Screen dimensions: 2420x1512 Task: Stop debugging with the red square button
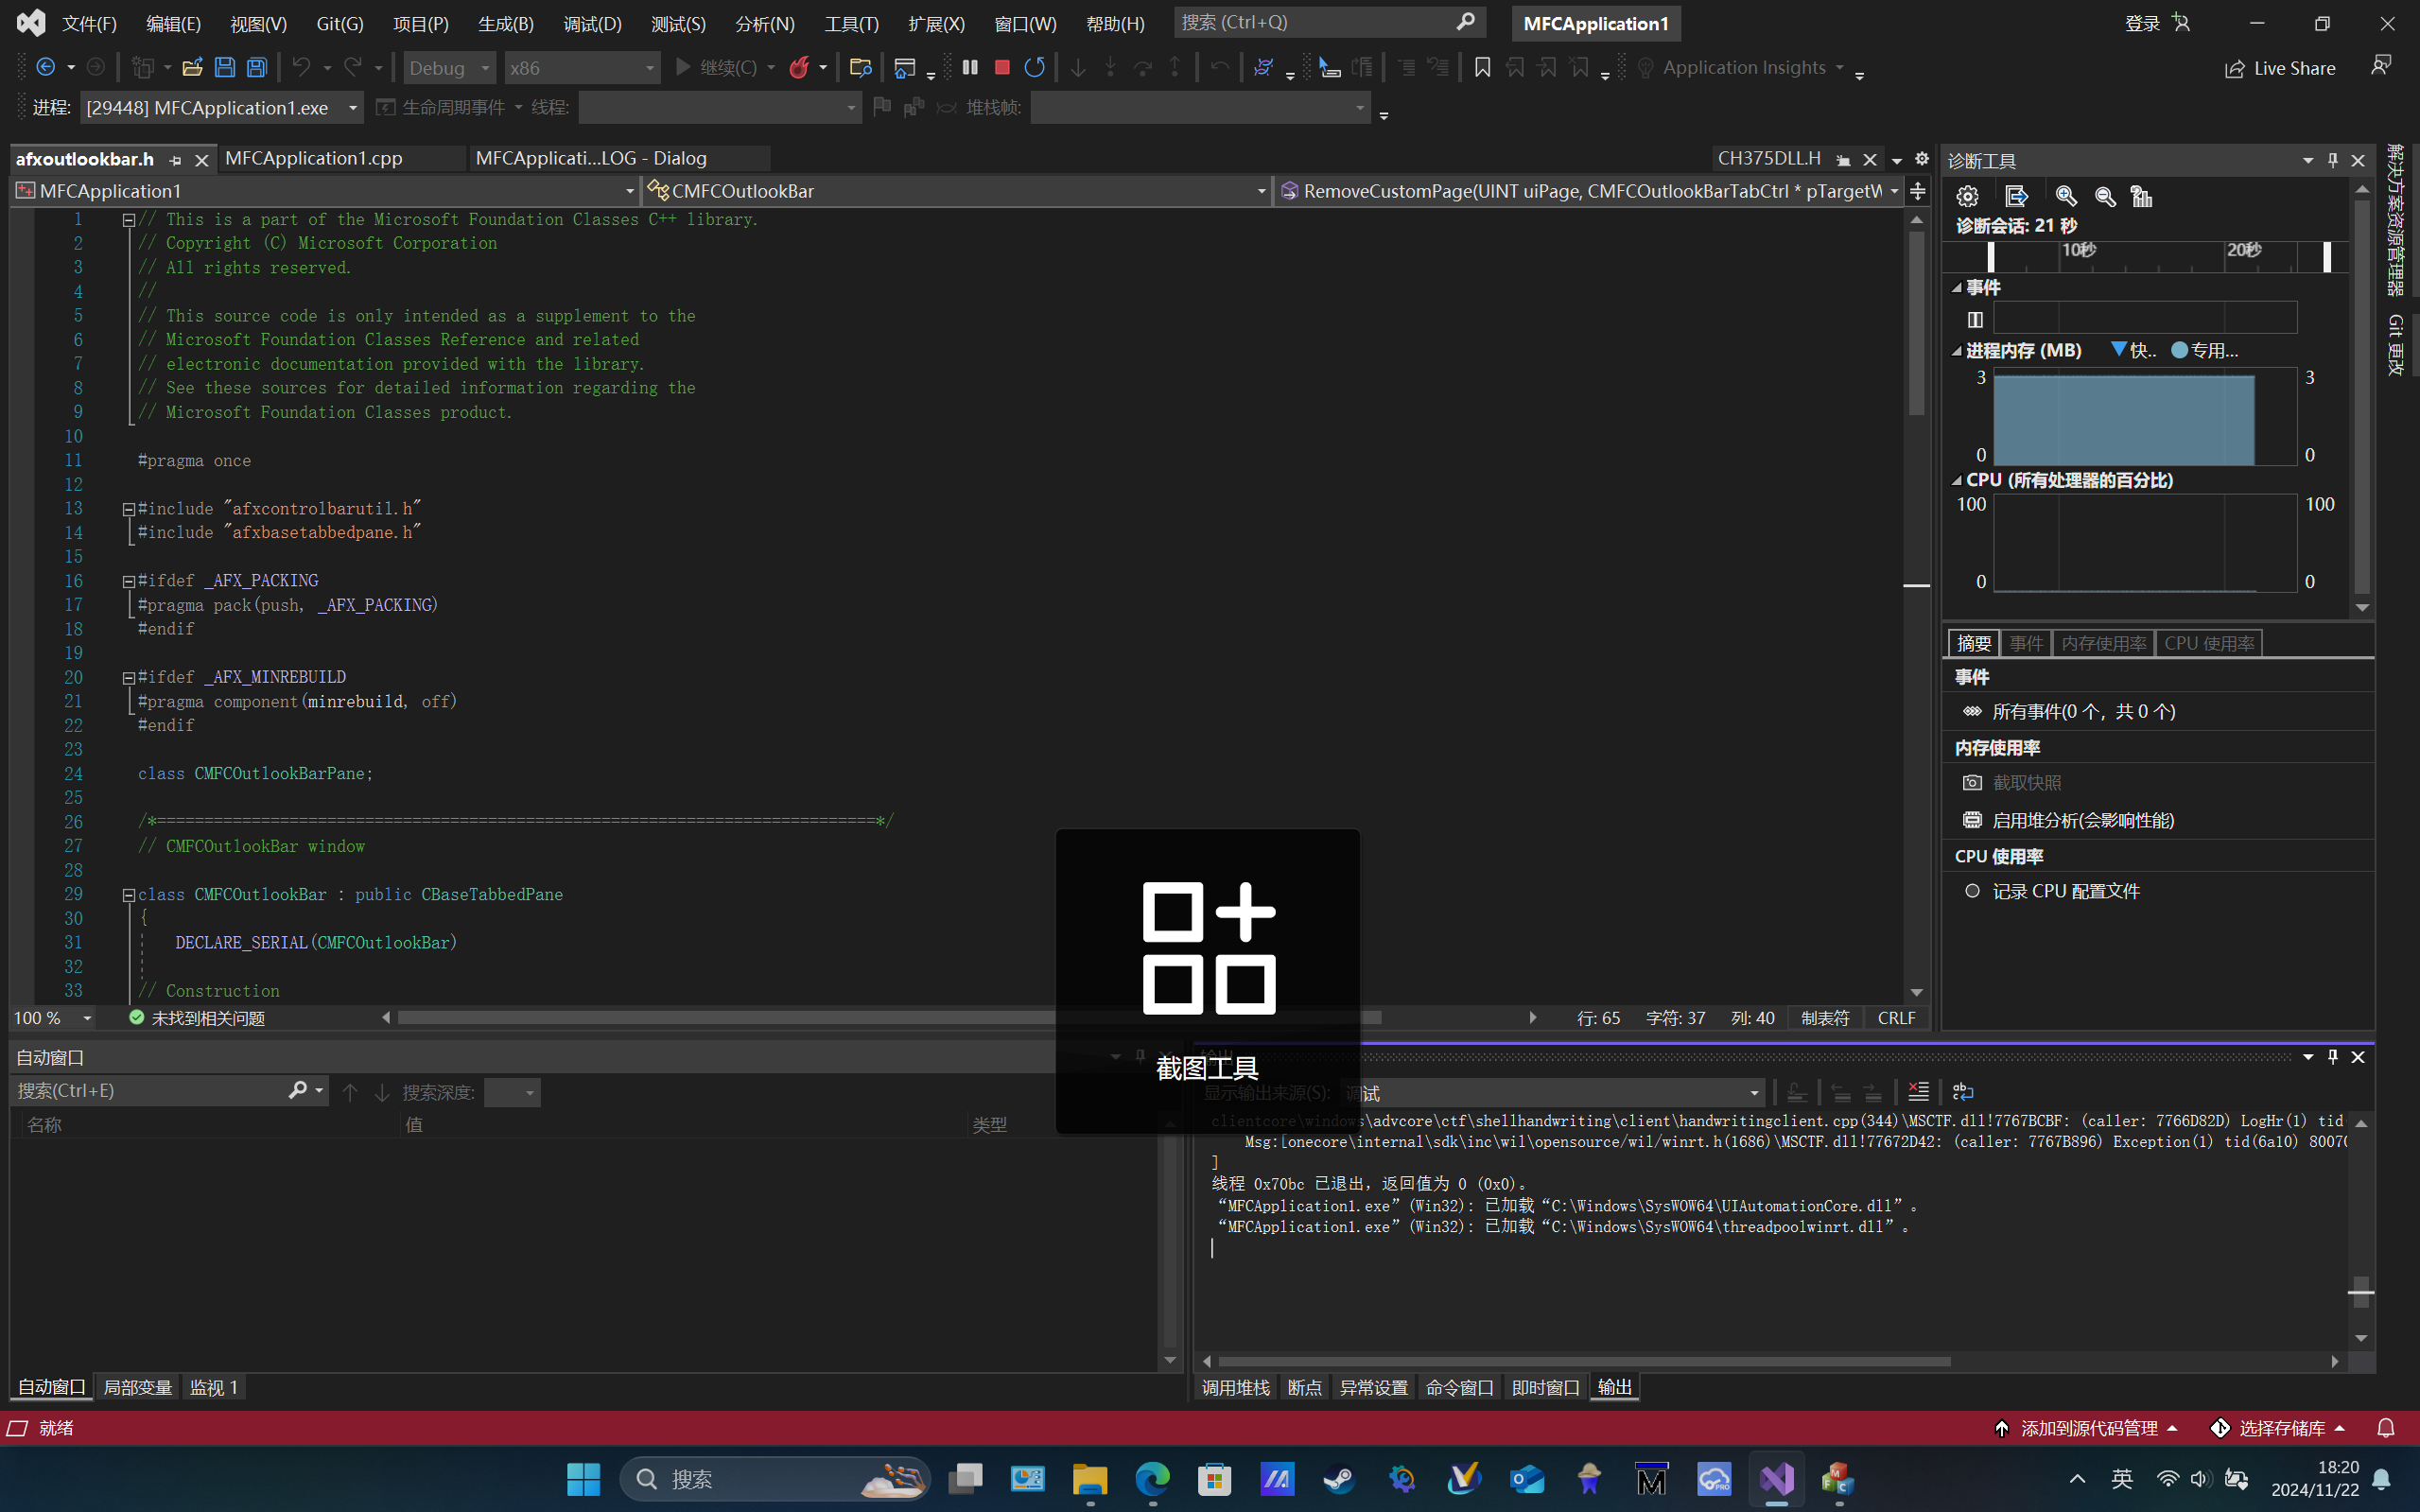pyautogui.click(x=1002, y=67)
